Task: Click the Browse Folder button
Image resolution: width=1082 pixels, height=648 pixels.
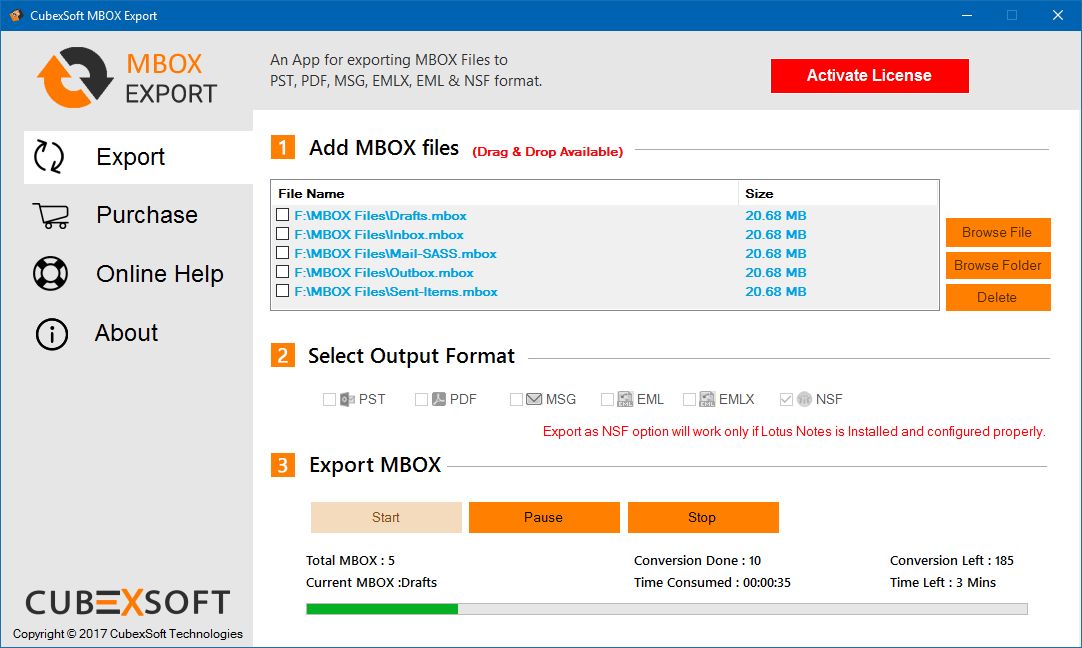Action: pyautogui.click(x=998, y=265)
